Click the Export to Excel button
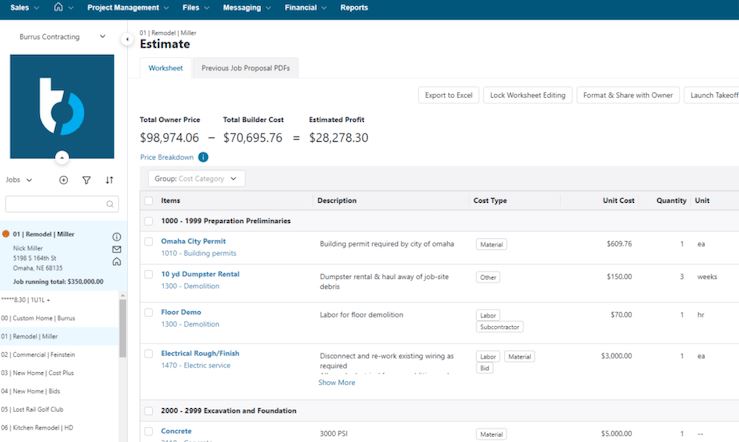Image resolution: width=739 pixels, height=442 pixels. [449, 95]
